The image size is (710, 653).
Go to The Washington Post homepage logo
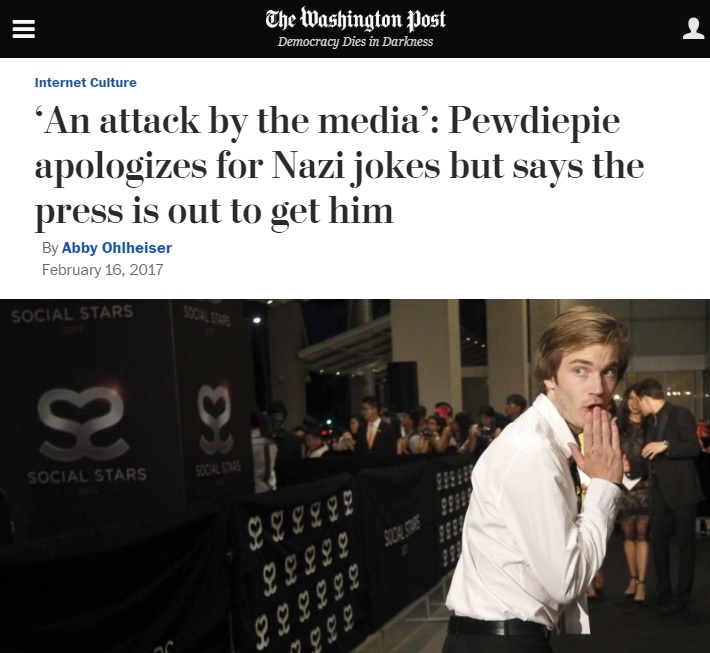coord(355,19)
